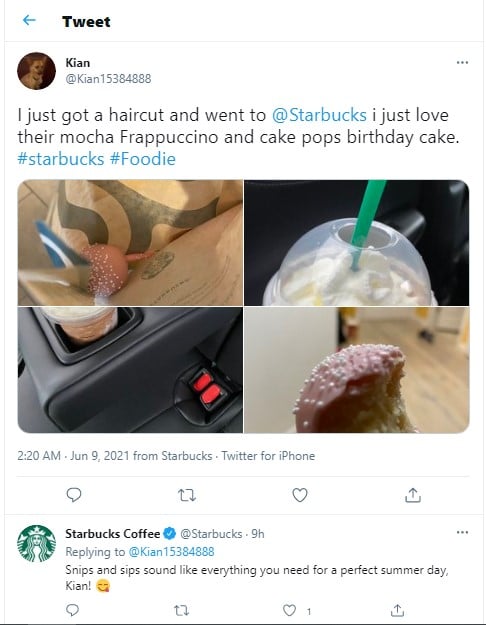The width and height of the screenshot is (486, 625).
Task: Go back using the arrow icon
Action: [29, 20]
